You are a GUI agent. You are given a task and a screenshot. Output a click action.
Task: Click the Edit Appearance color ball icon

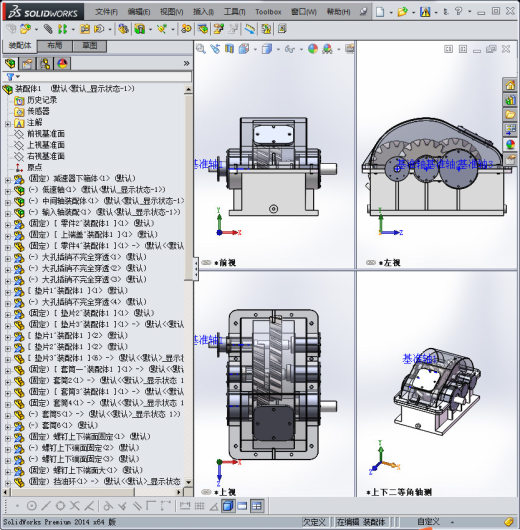coord(313,49)
